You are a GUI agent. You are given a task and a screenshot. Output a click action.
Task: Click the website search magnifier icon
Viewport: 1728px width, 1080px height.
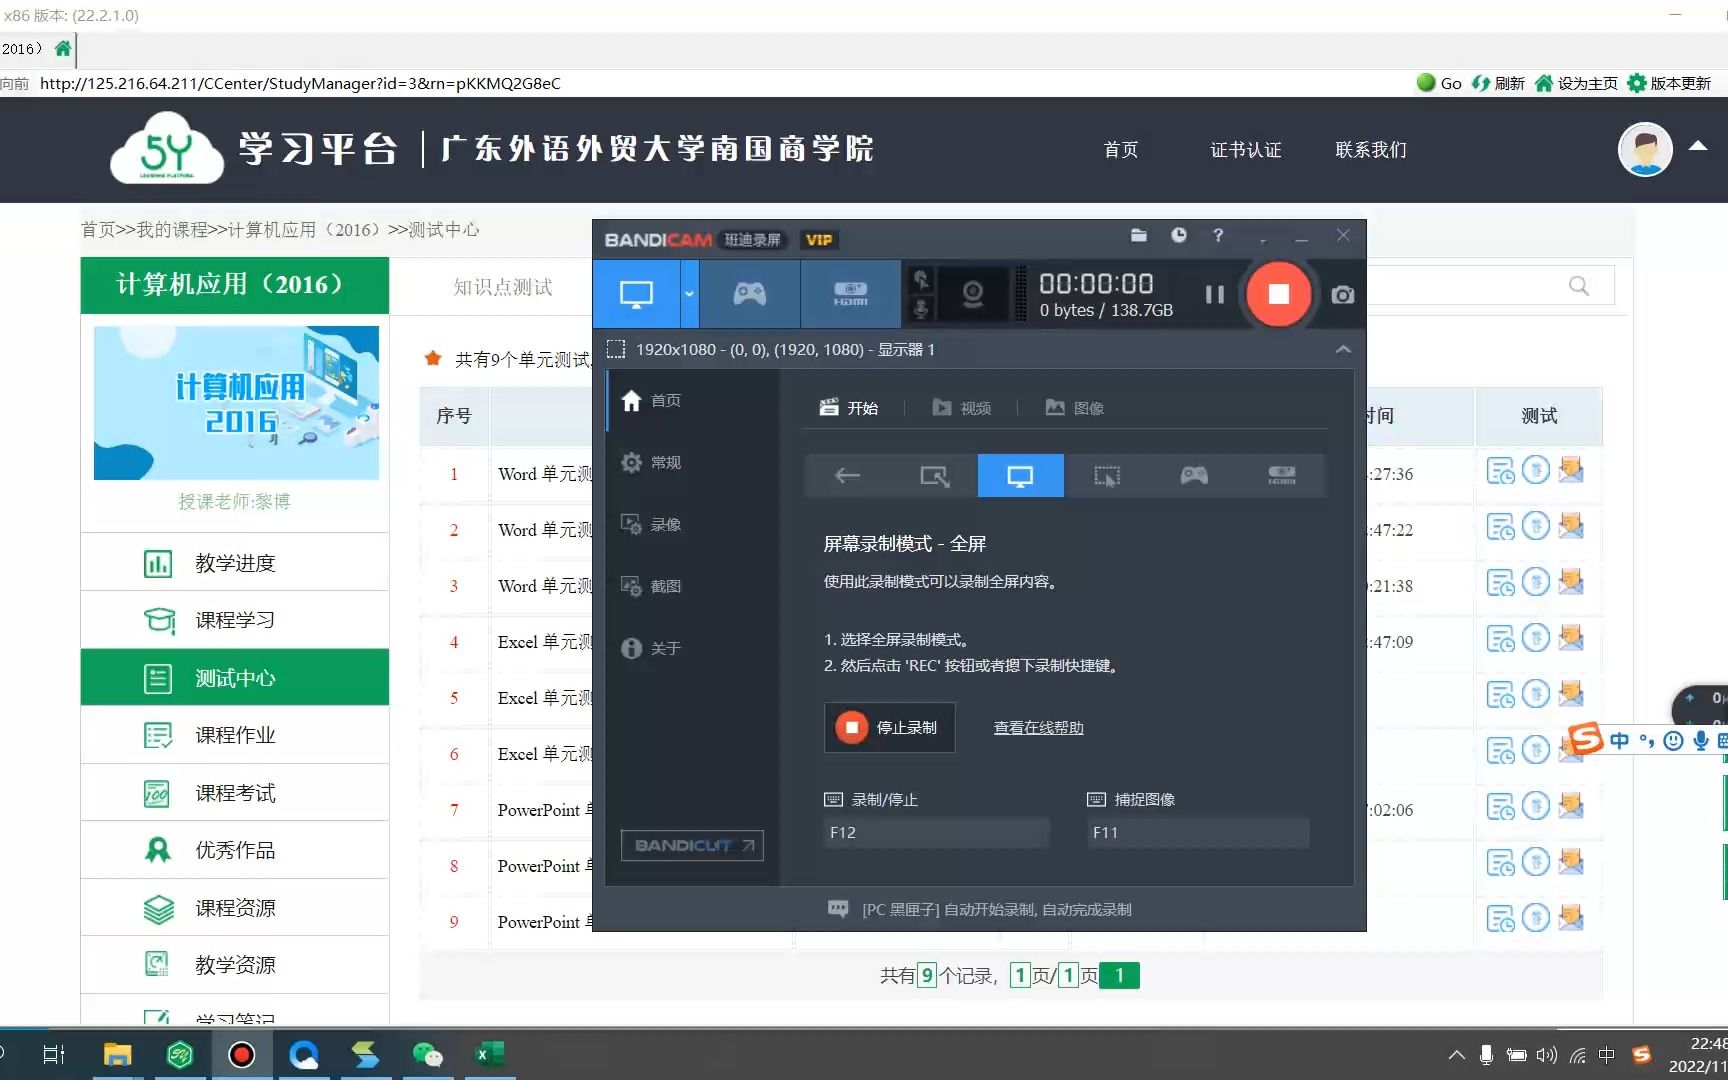point(1579,286)
